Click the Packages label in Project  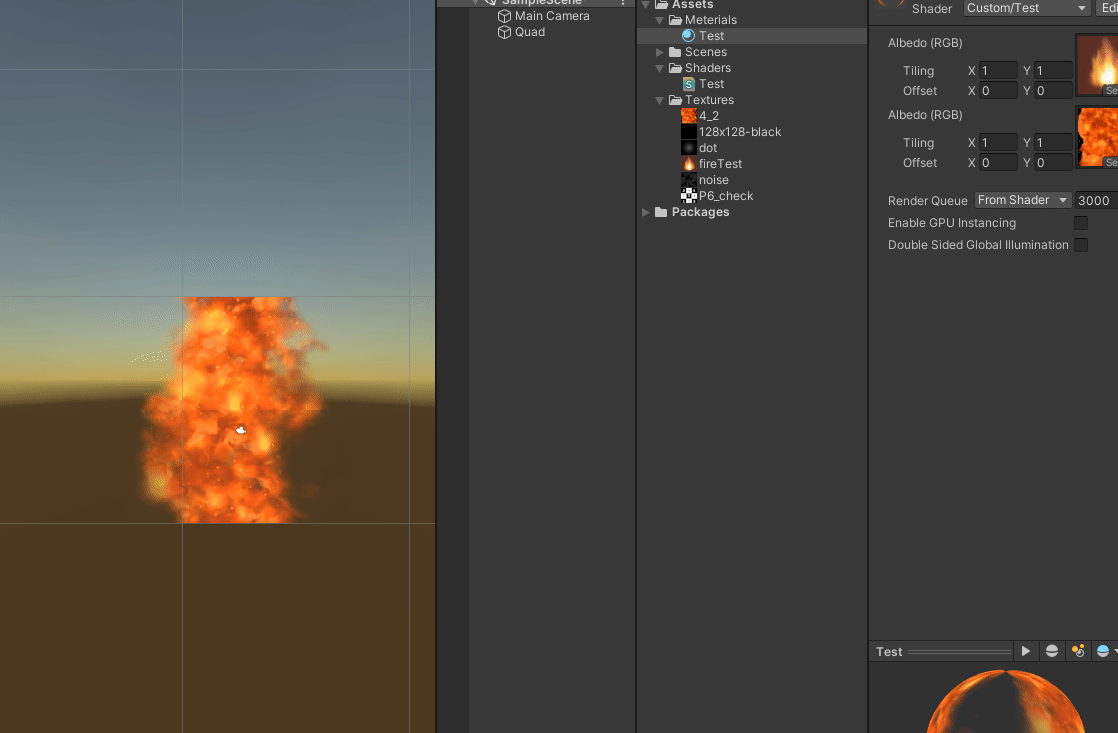click(x=700, y=212)
